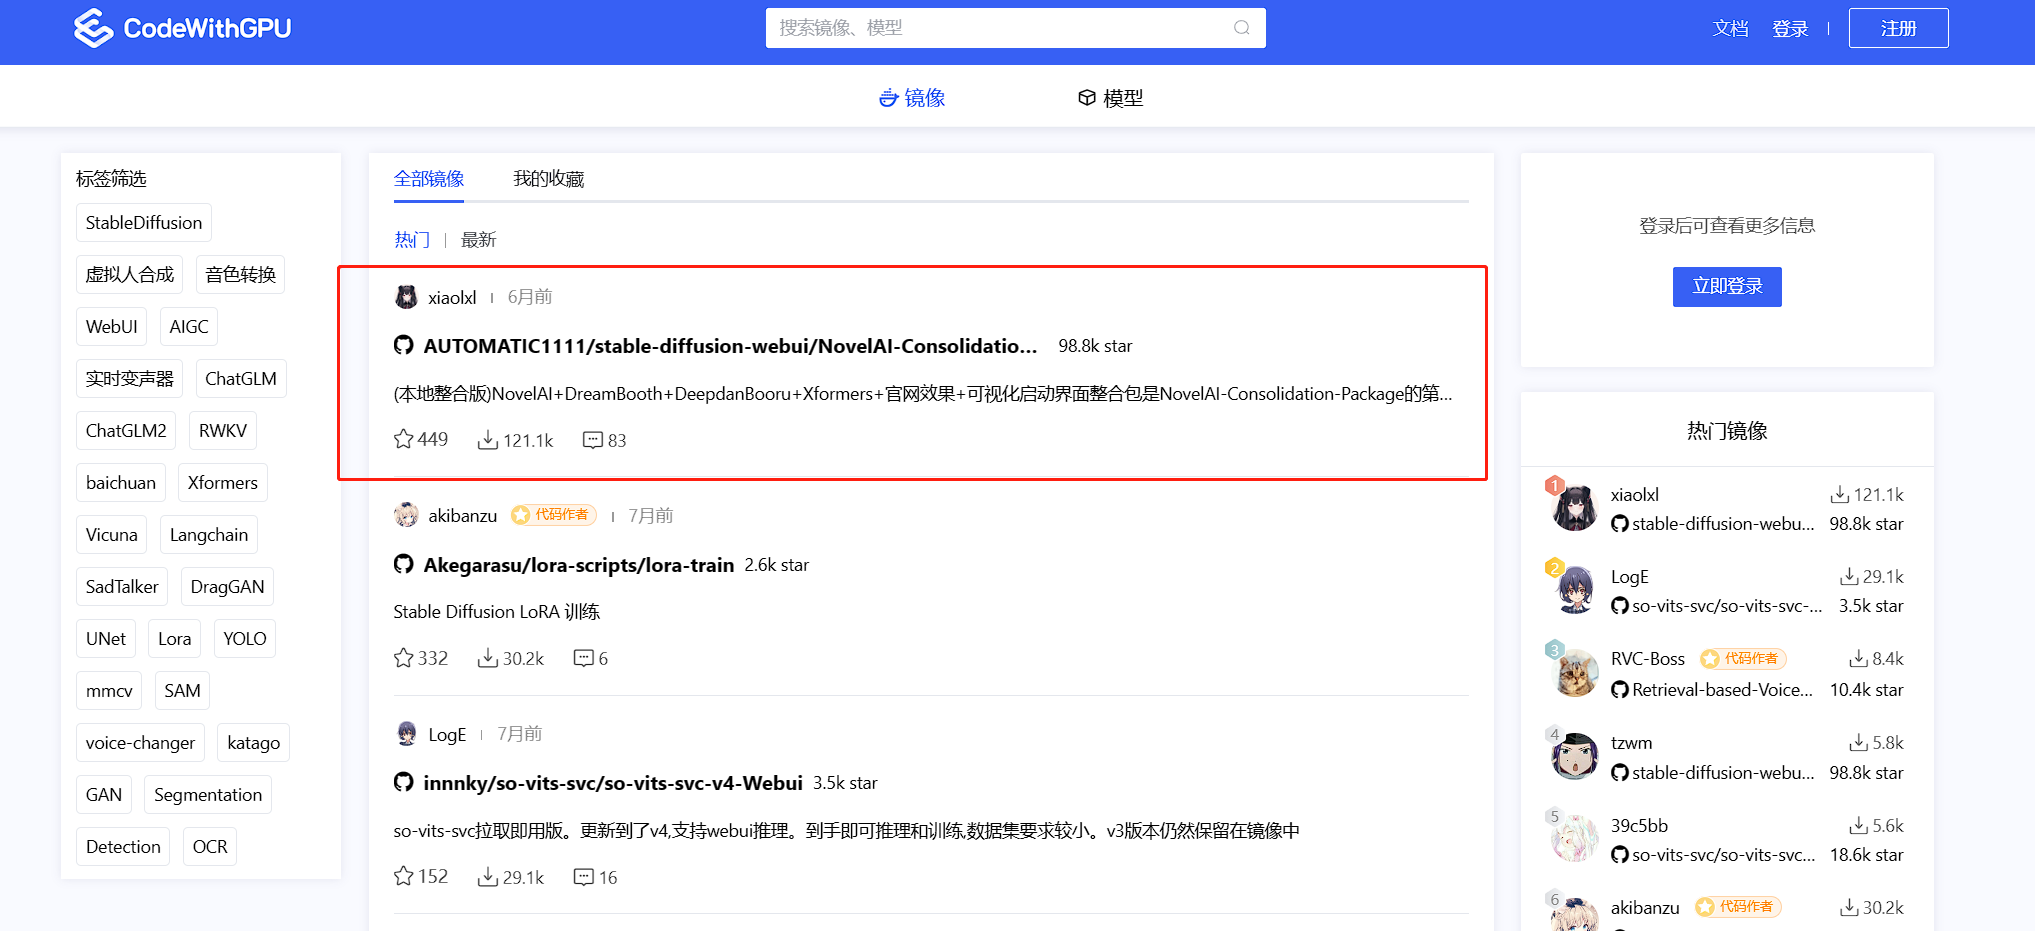Click the 注册 button
The height and width of the screenshot is (931, 2035).
coord(1897,27)
